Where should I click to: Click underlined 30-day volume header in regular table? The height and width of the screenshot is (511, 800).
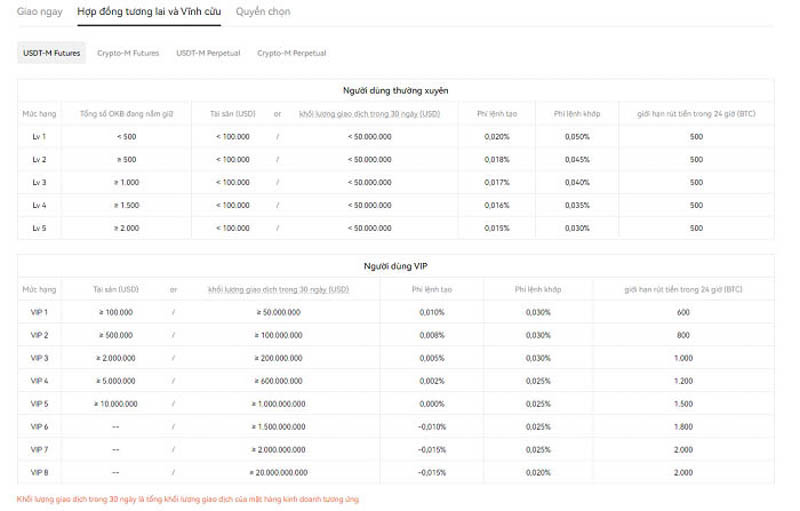coord(369,114)
